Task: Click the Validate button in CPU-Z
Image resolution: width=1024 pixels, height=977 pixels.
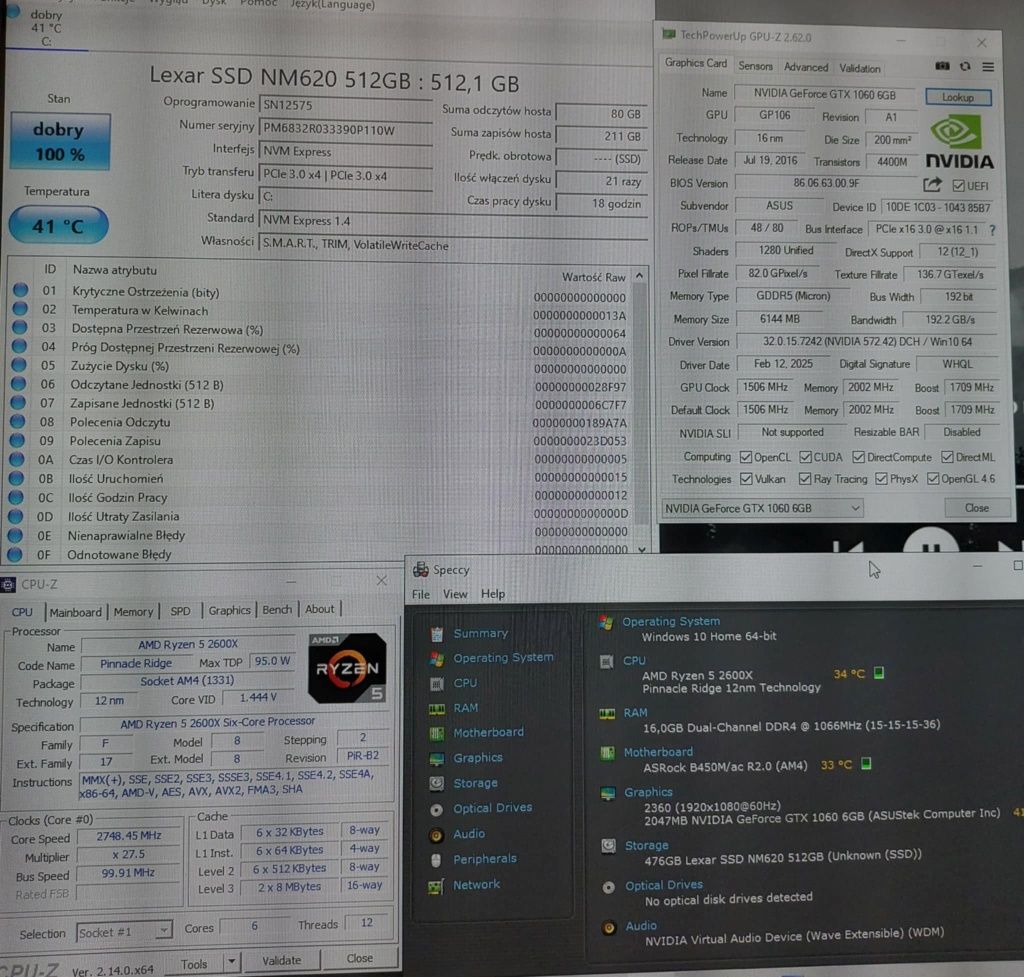Action: click(281, 960)
